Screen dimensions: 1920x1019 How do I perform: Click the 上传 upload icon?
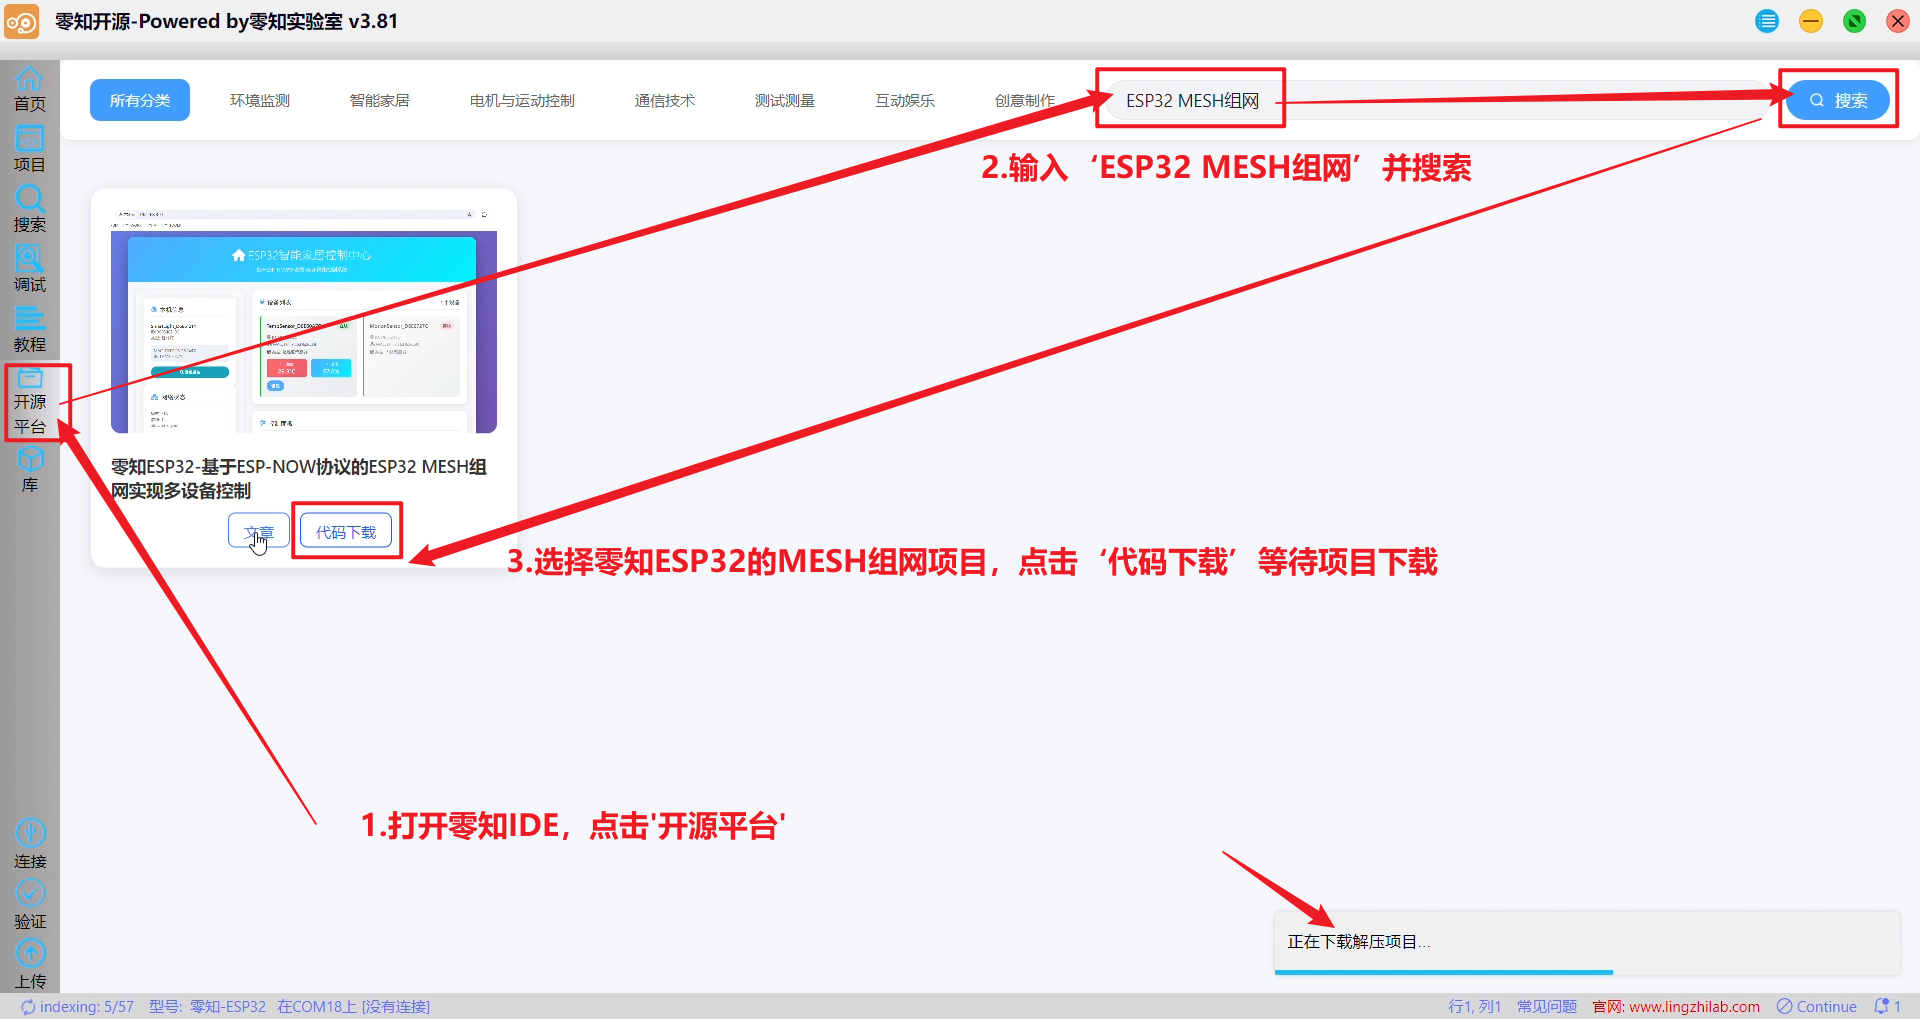[x=30, y=964]
